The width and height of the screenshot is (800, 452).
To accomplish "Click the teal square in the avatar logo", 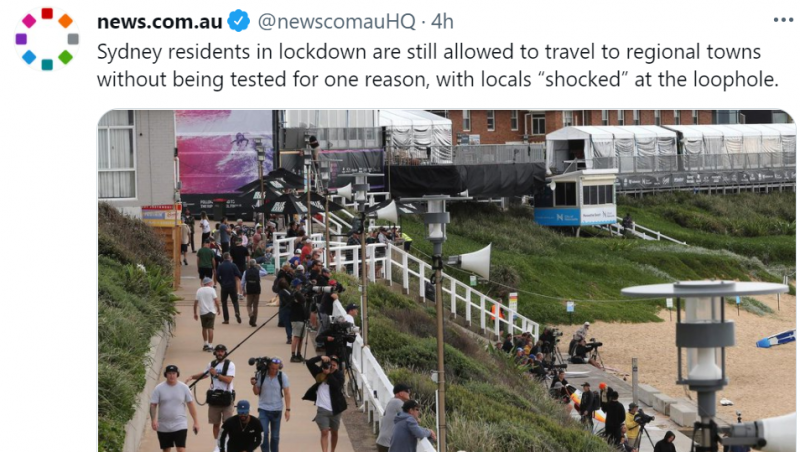I will pos(47,65).
